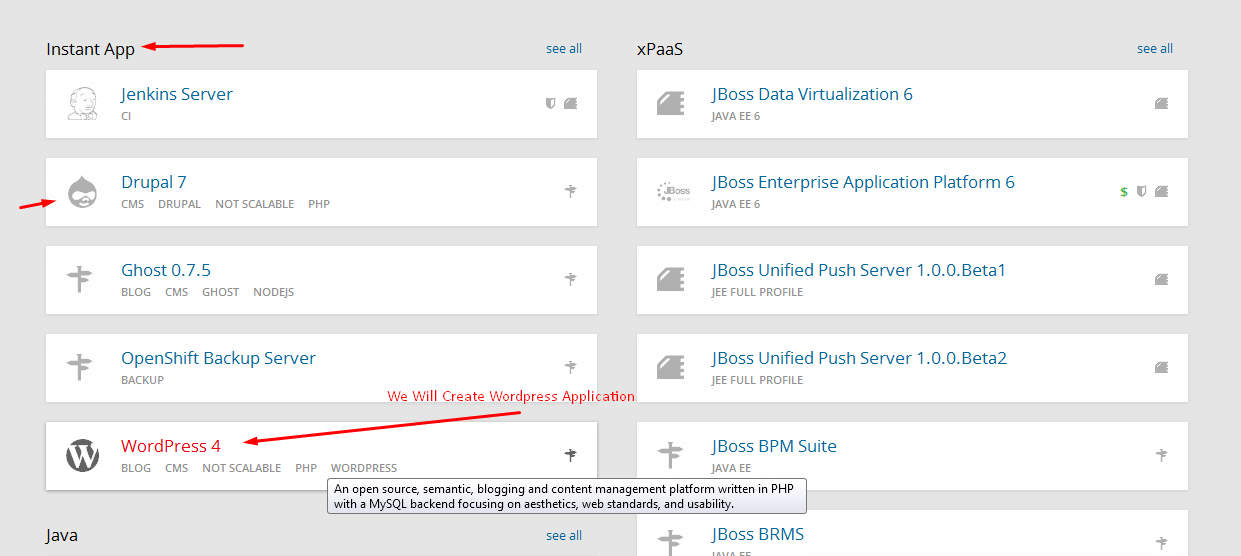Click JAVA EE tag under JBoss BPM Suite

[731, 468]
